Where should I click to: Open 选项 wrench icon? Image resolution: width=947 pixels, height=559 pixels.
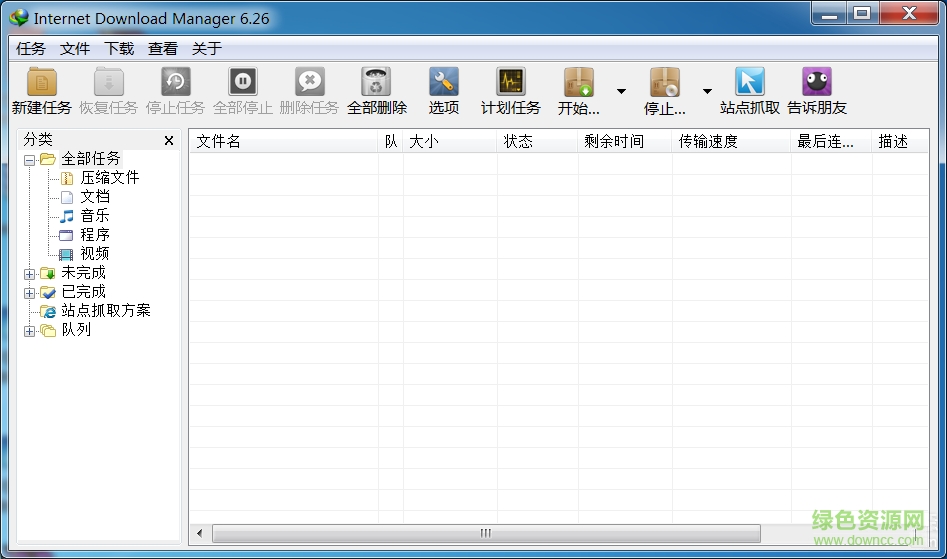click(444, 82)
